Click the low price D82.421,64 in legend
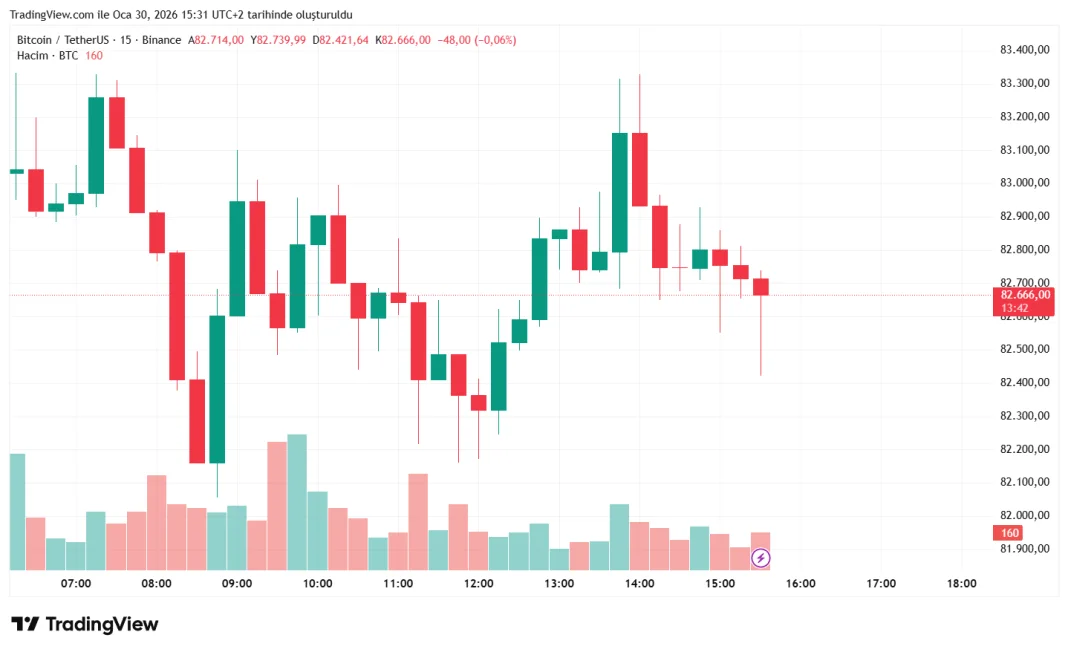This screenshot has height=652, width=1068. 340,40
